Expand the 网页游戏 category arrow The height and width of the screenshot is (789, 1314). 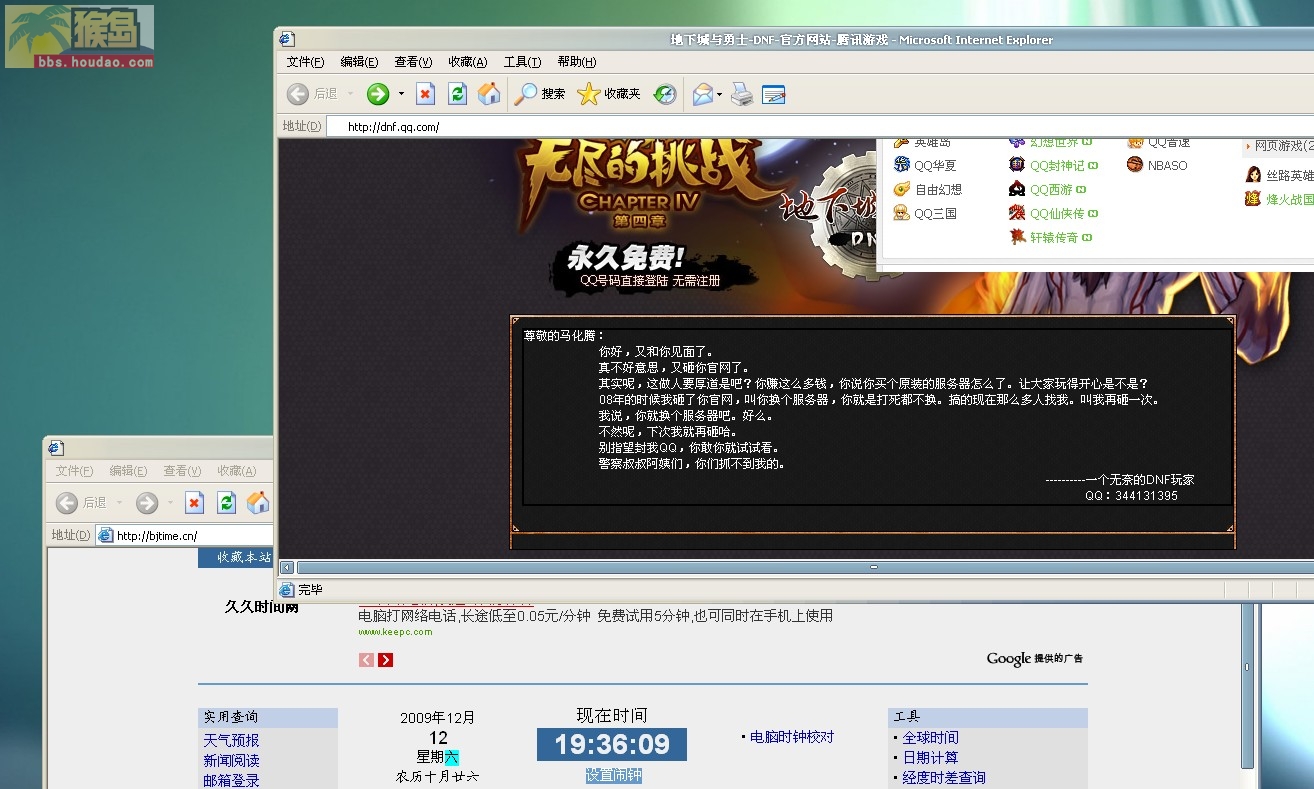1249,146
